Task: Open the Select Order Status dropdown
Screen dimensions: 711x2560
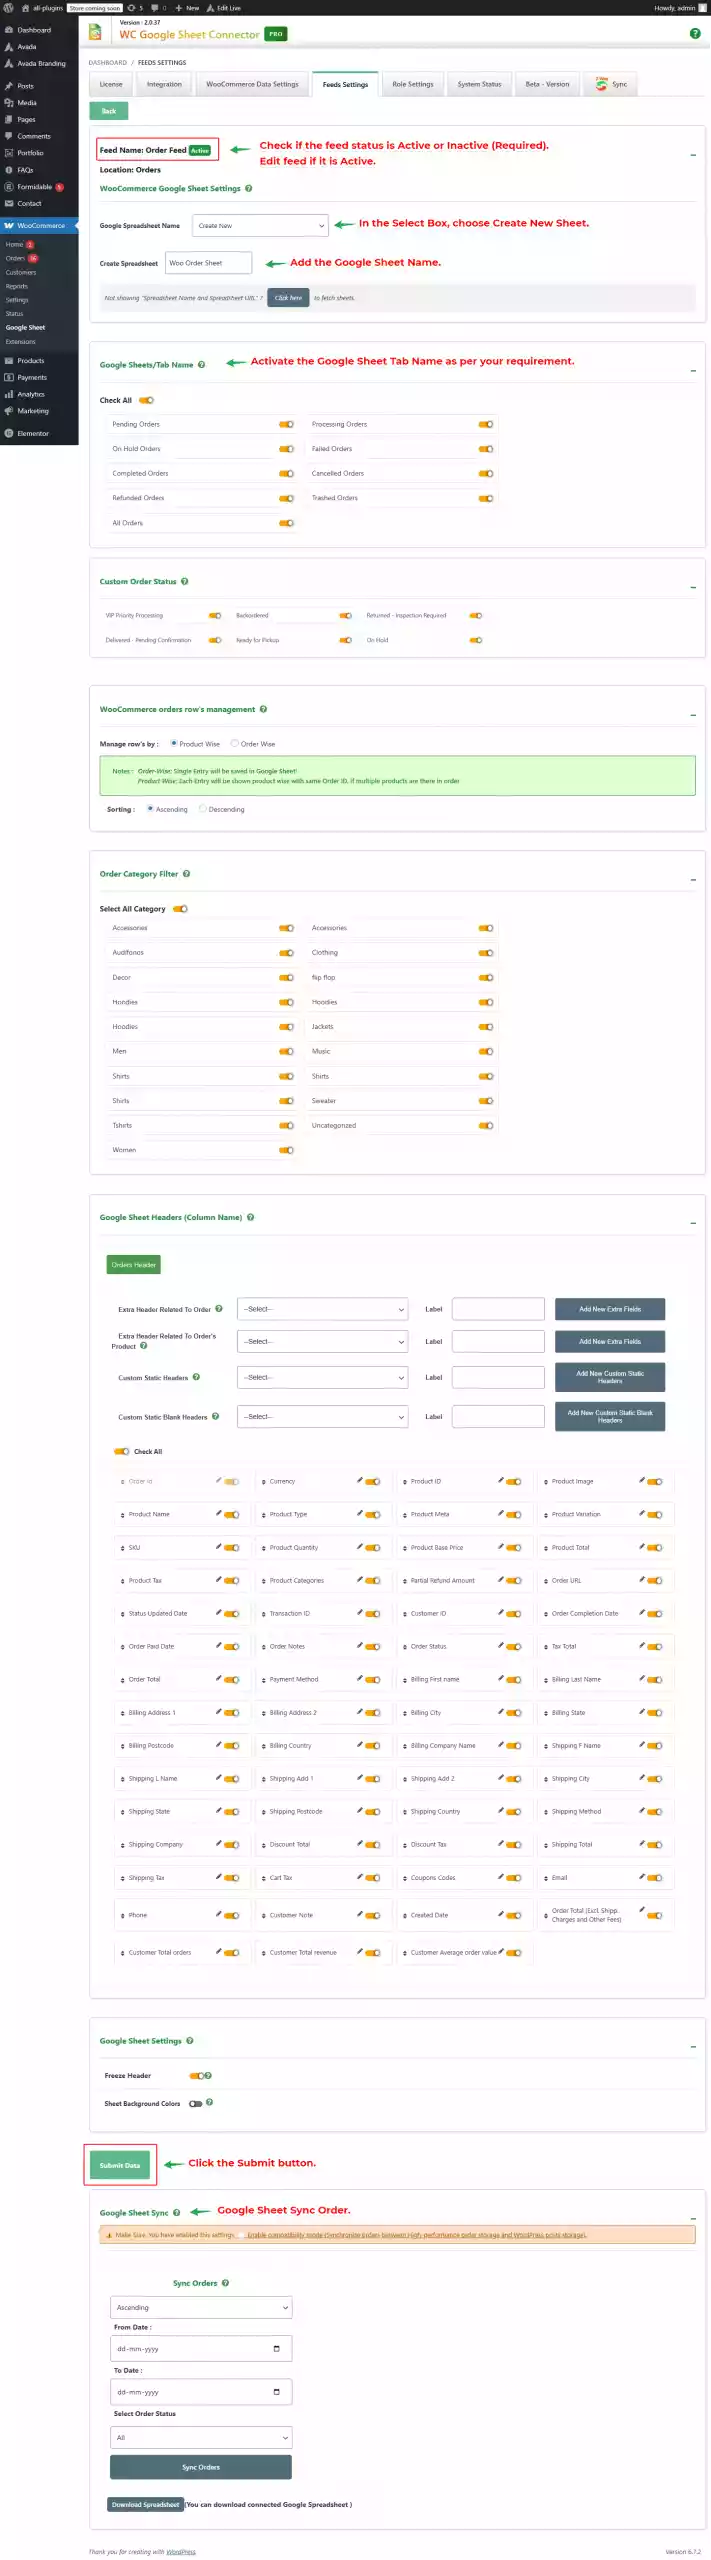Action: [x=201, y=2437]
